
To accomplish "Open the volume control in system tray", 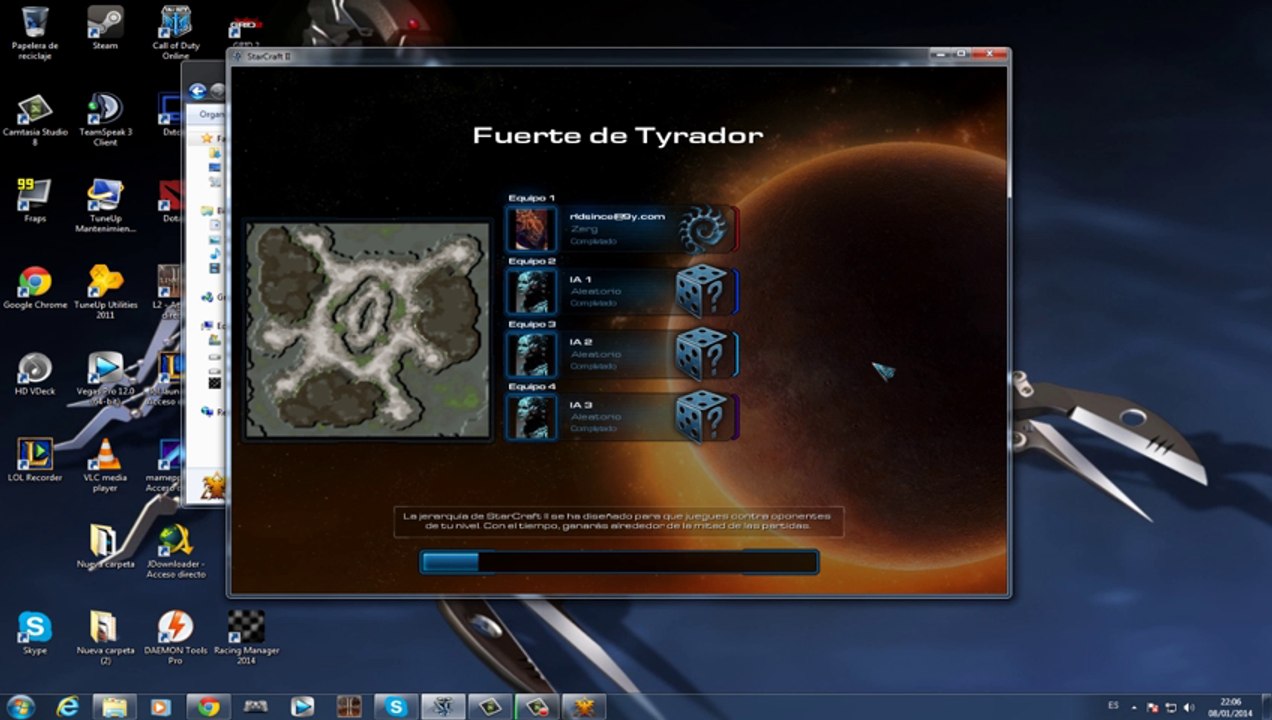I will coord(1189,707).
